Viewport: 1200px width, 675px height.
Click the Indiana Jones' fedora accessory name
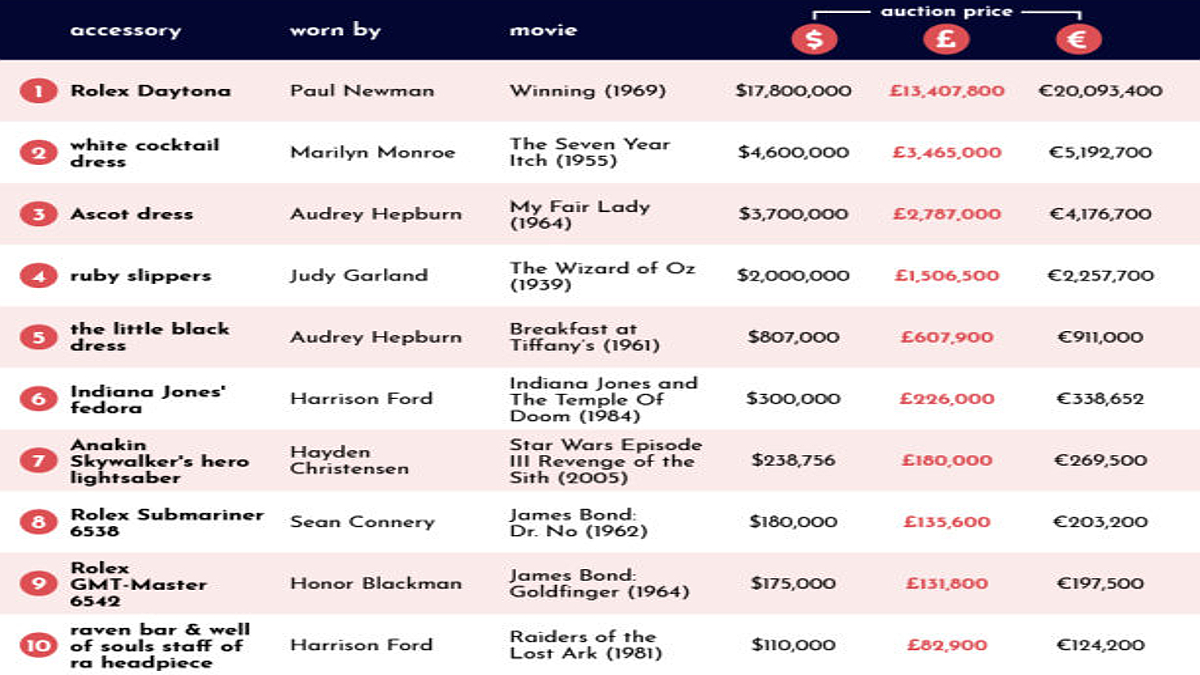point(148,399)
